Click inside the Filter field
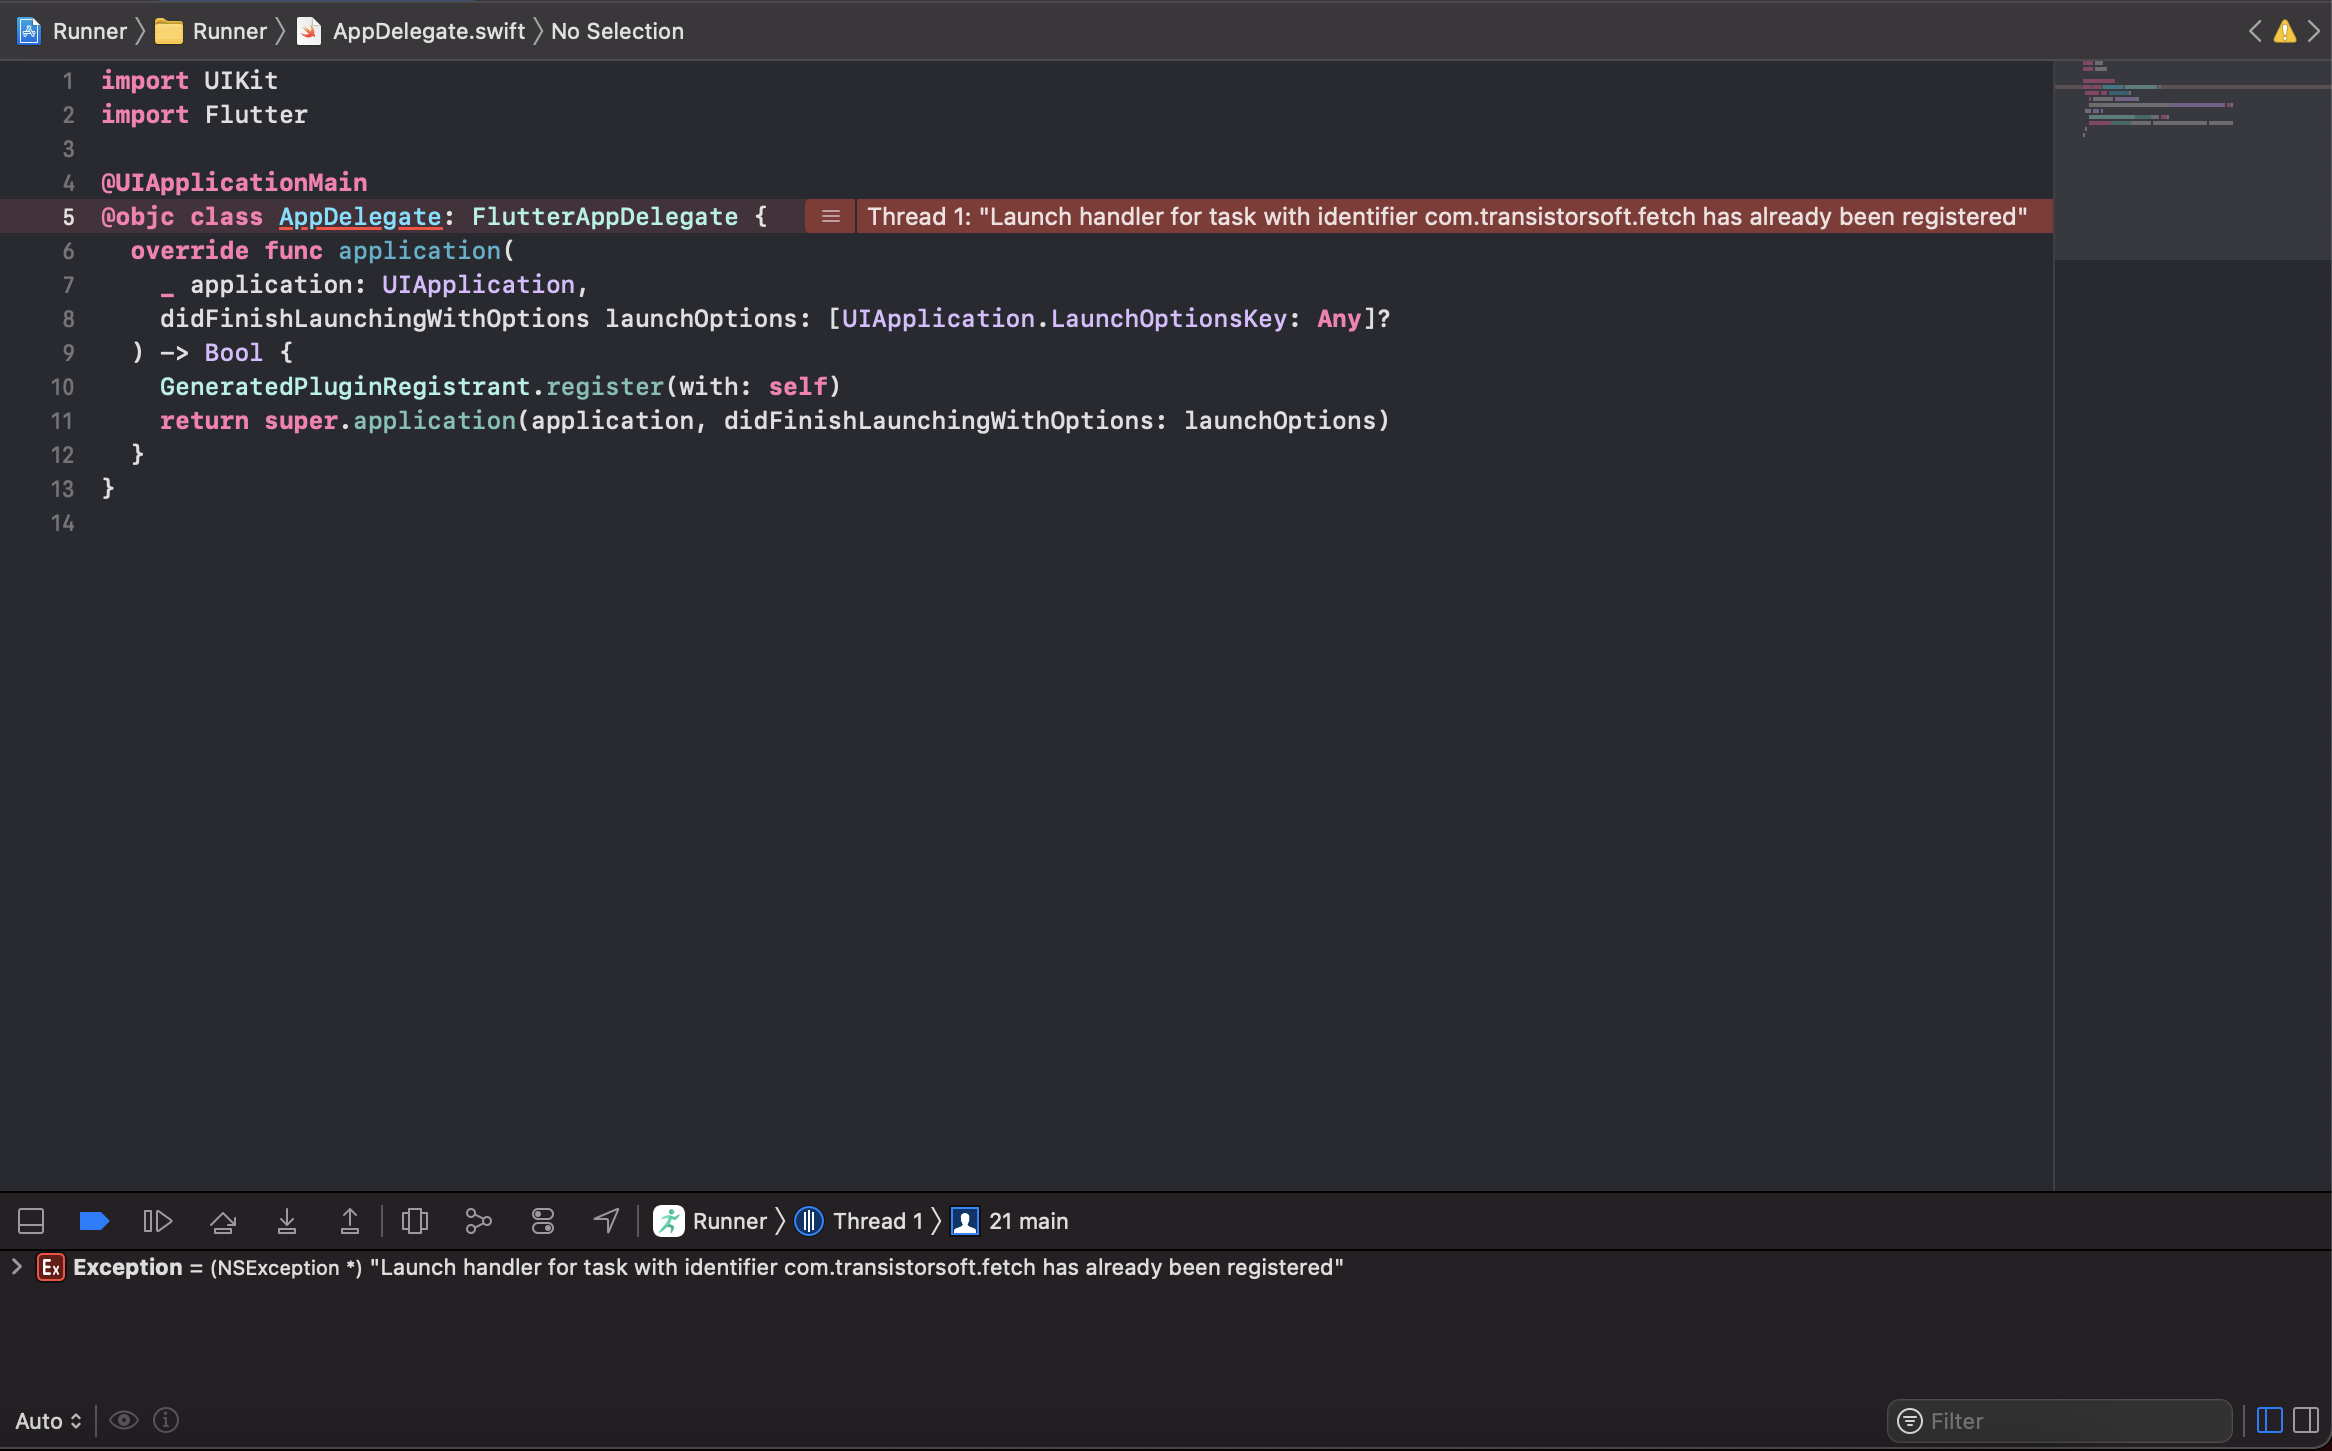The image size is (2332, 1451). tap(2060, 1420)
